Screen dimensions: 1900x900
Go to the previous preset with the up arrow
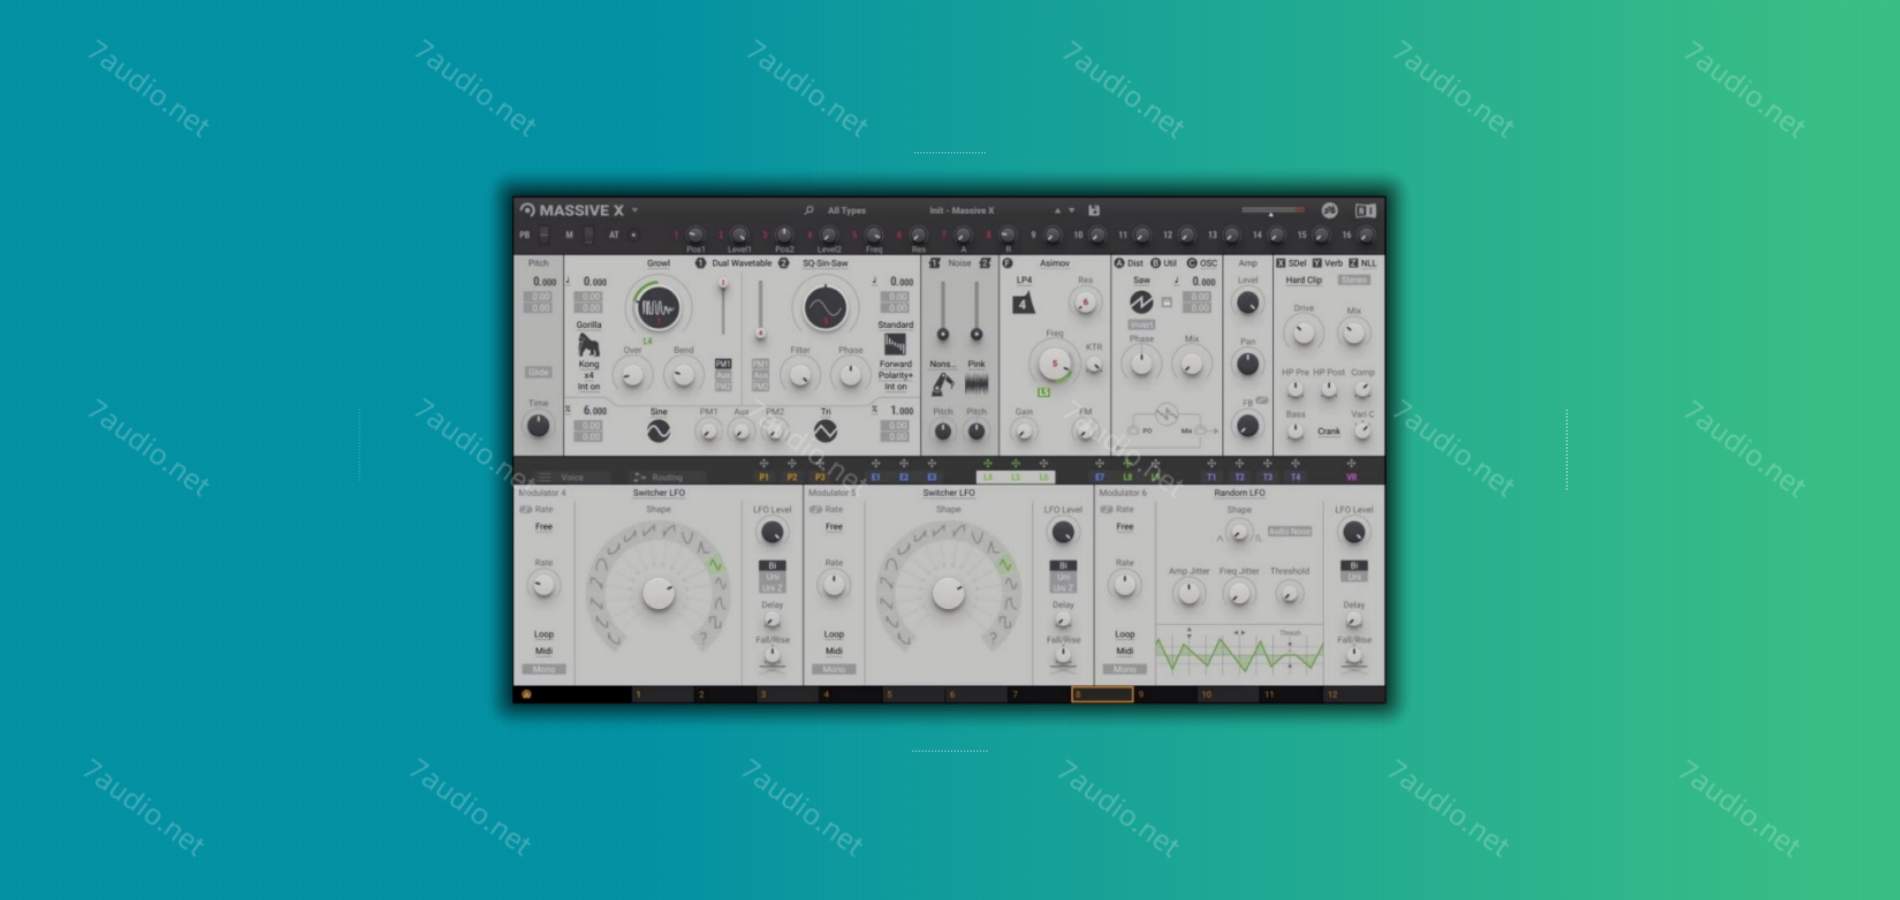tap(1057, 211)
